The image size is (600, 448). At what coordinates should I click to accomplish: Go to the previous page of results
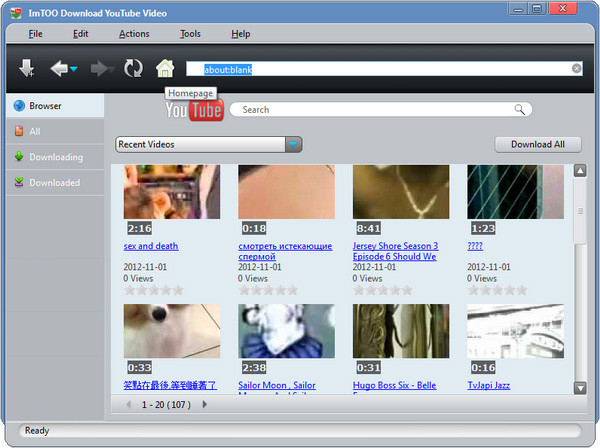129,404
